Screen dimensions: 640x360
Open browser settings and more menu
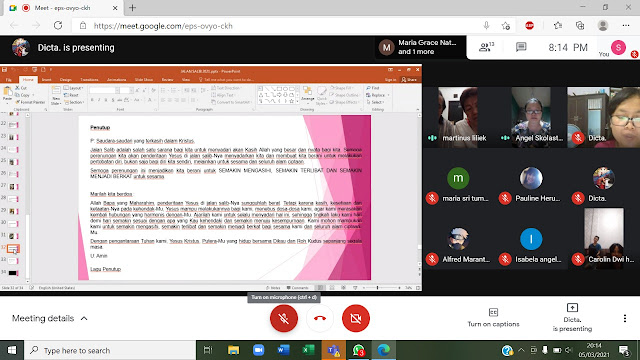click(x=626, y=26)
